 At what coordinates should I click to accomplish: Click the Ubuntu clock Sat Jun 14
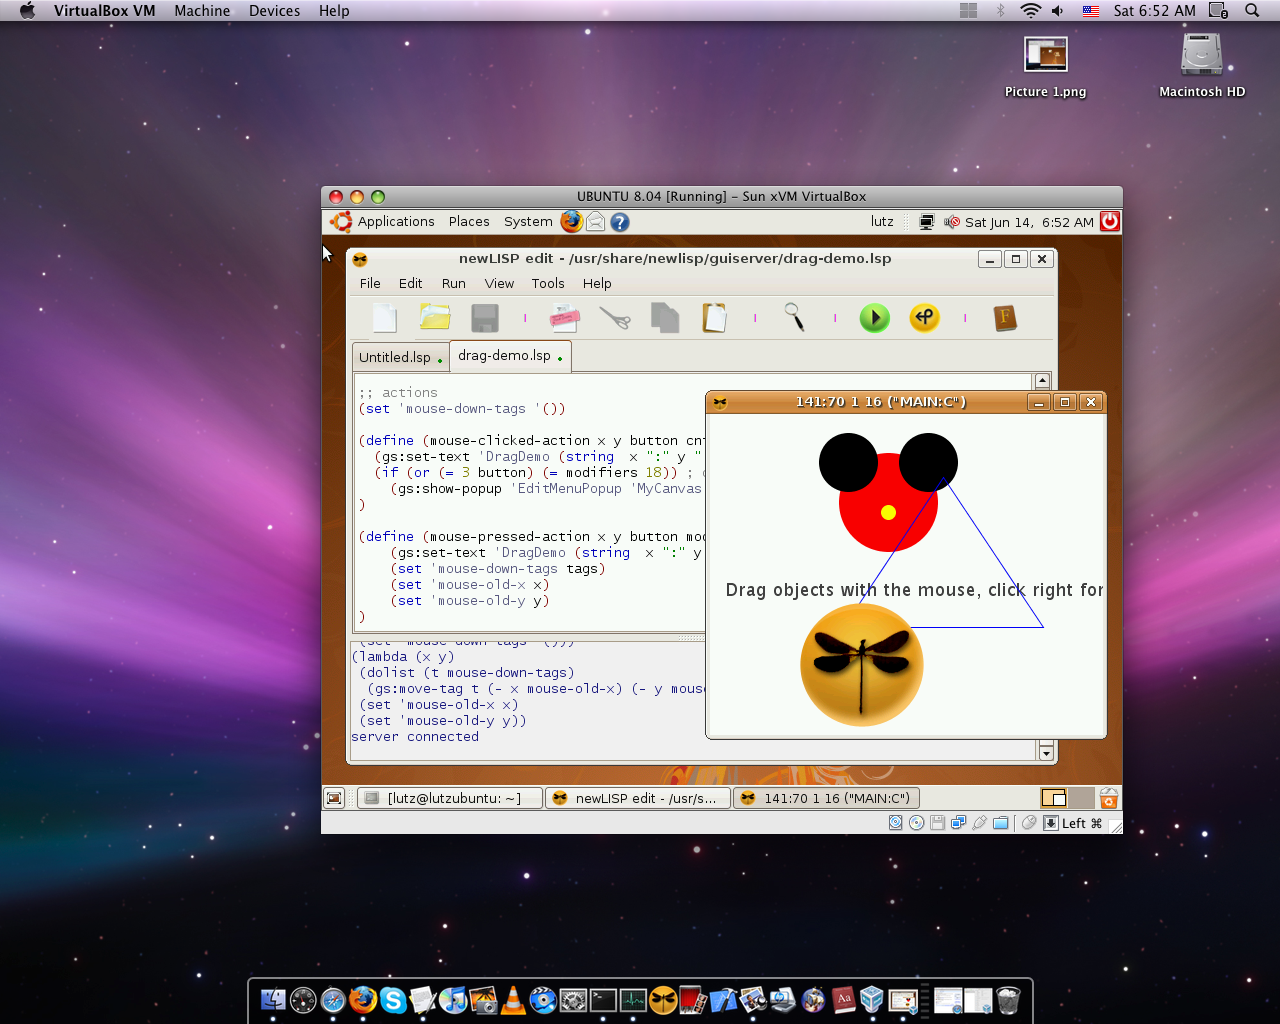click(x=1029, y=222)
